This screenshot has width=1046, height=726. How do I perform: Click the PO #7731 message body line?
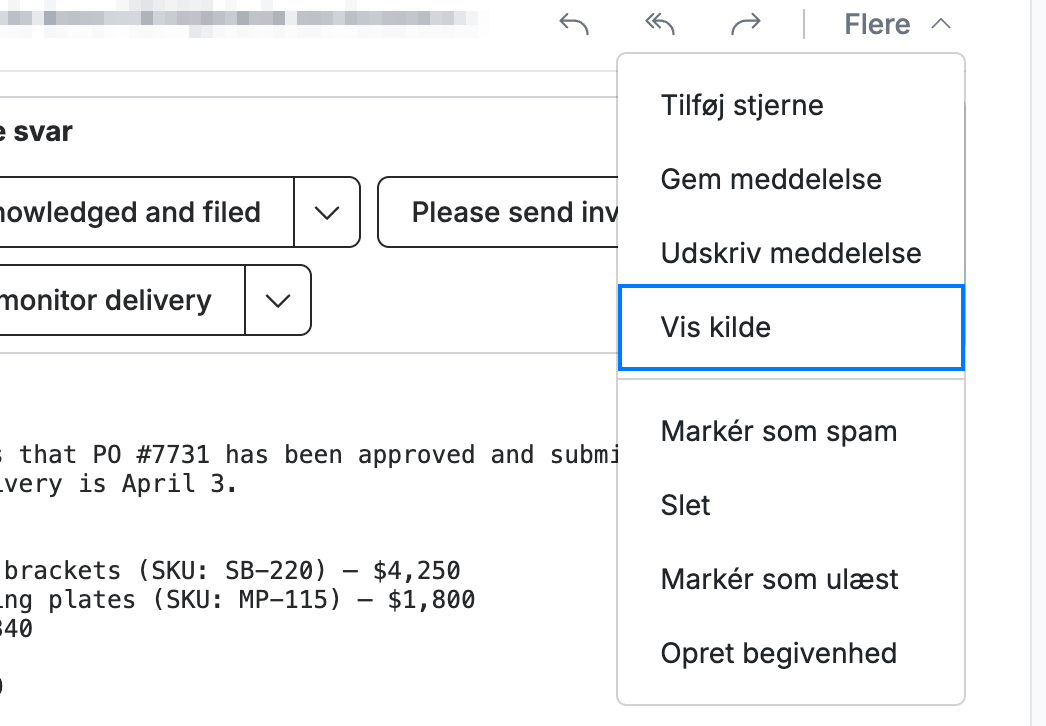310,454
